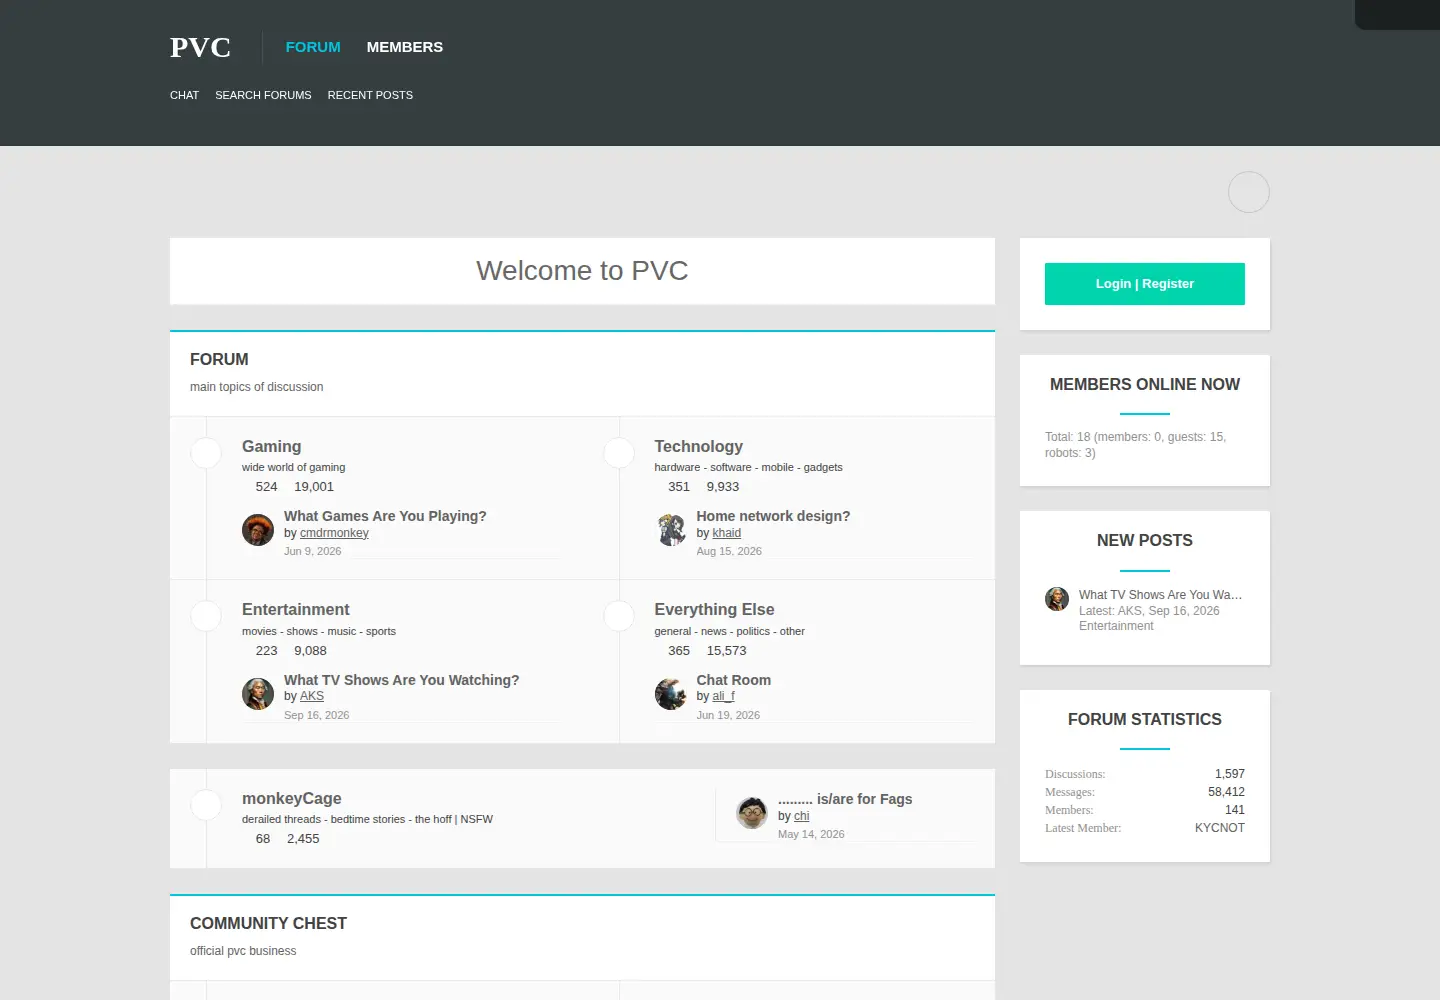Click the Technology forum status icon
Viewport: 1440px width, 1000px height.
click(x=619, y=453)
